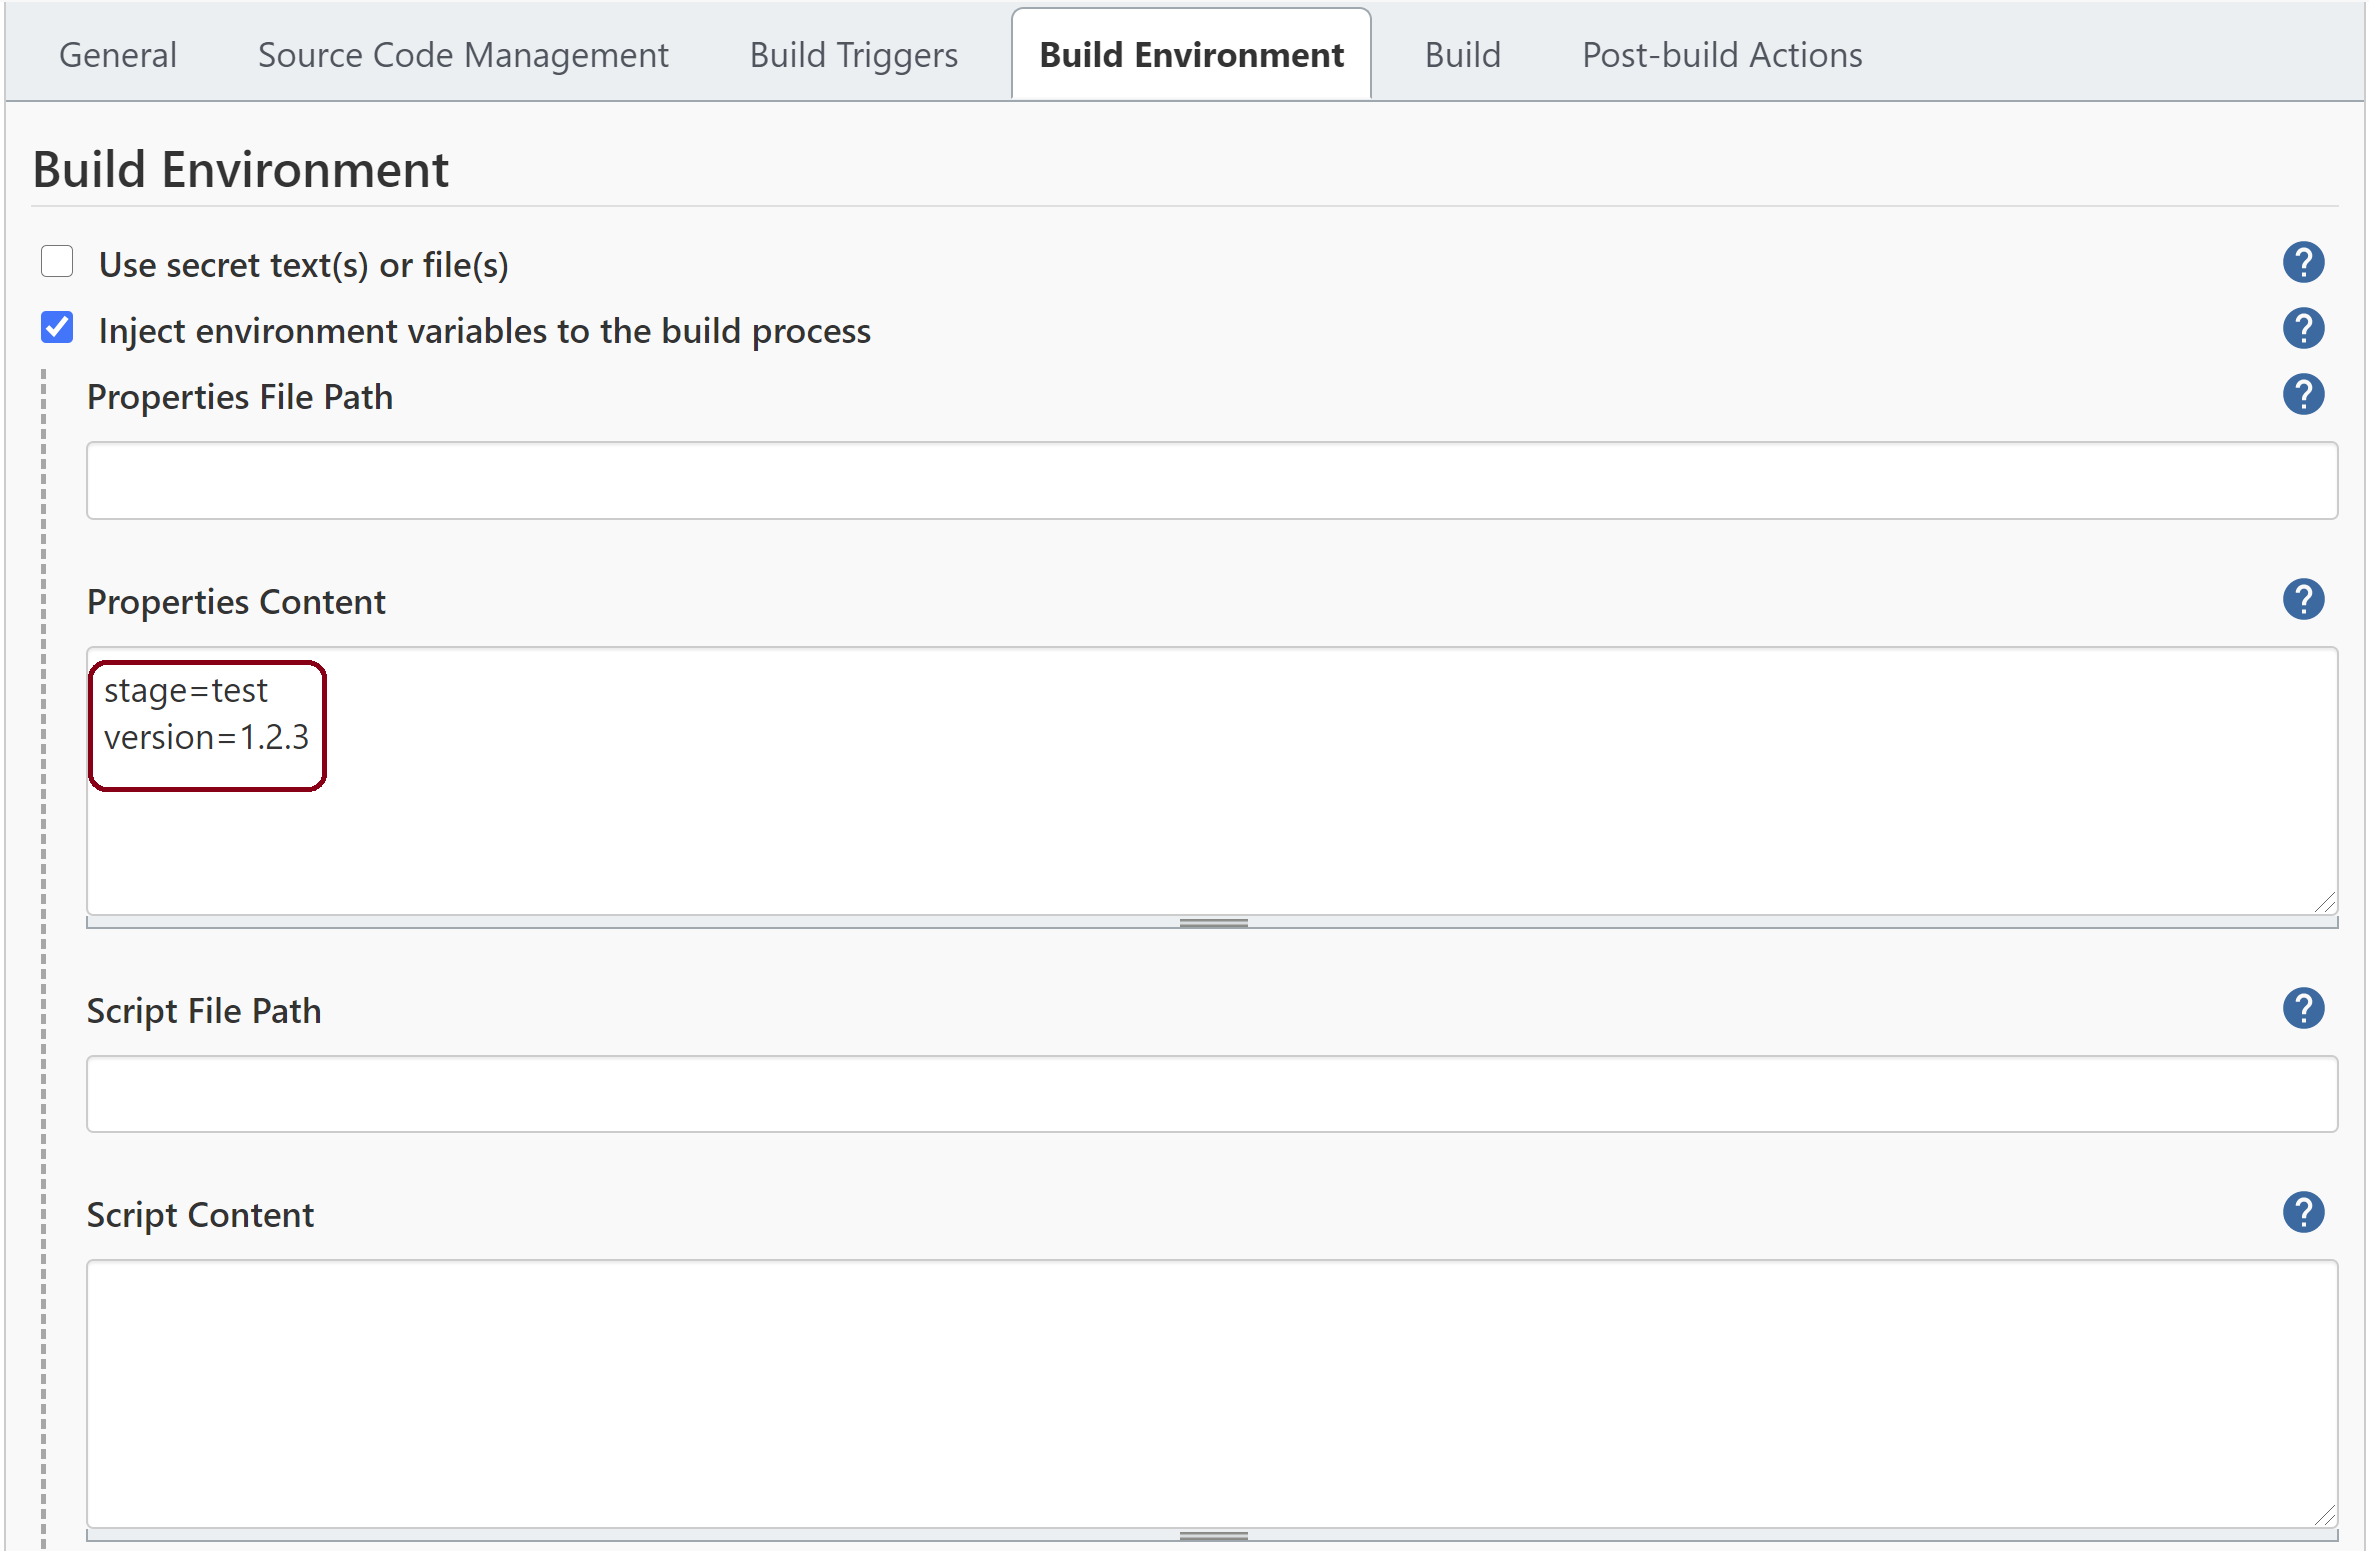Grab the Script Content textarea resize bar
Image resolution: width=2369 pixels, height=1551 pixels.
pyautogui.click(x=1212, y=1535)
